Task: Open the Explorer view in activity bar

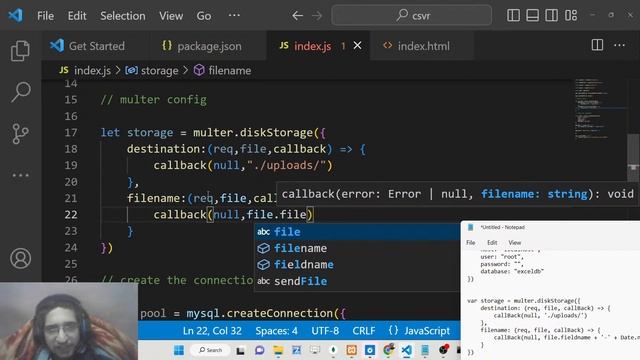Action: pyautogui.click(x=20, y=51)
